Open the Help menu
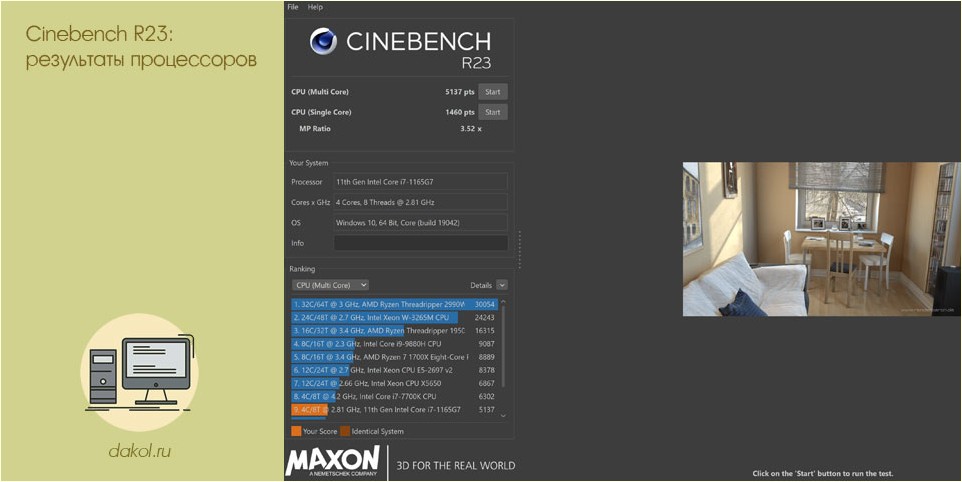The image size is (962, 482). point(315,7)
